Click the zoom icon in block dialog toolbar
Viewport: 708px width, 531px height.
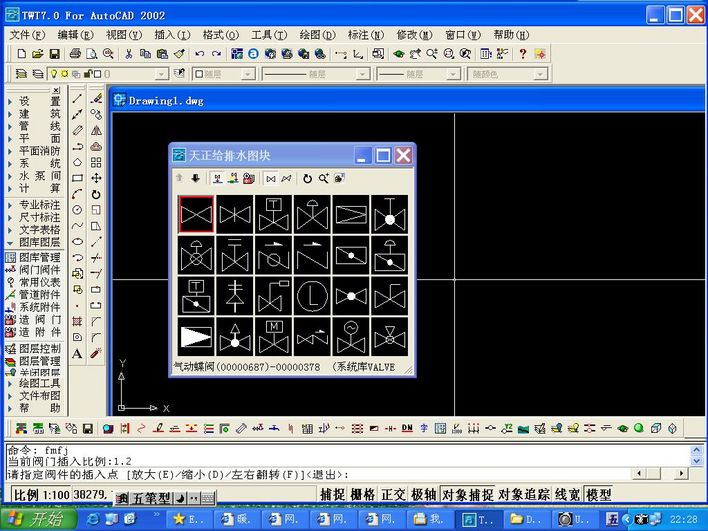point(324,178)
